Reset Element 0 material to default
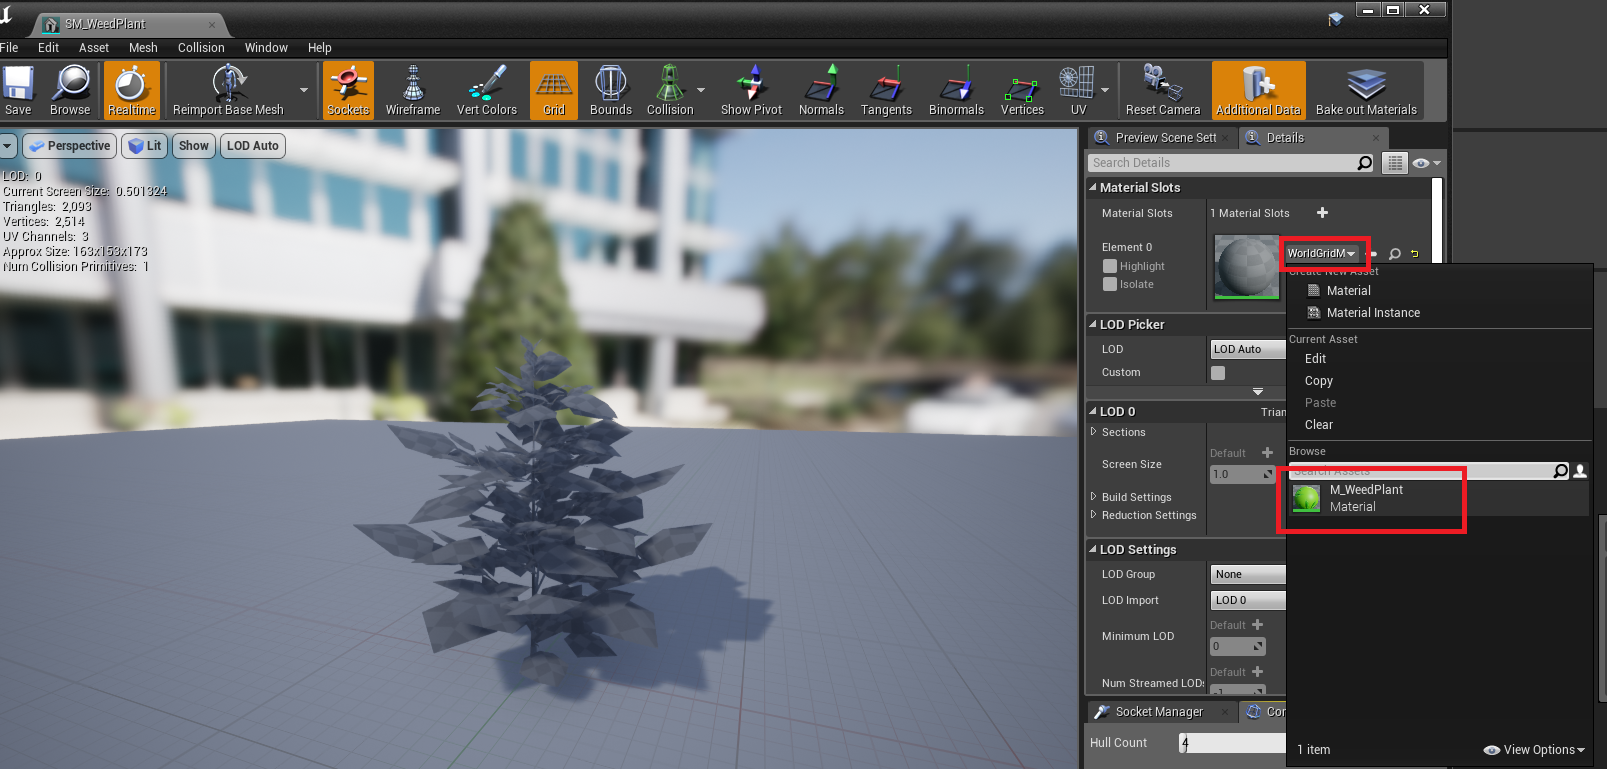 (1415, 254)
